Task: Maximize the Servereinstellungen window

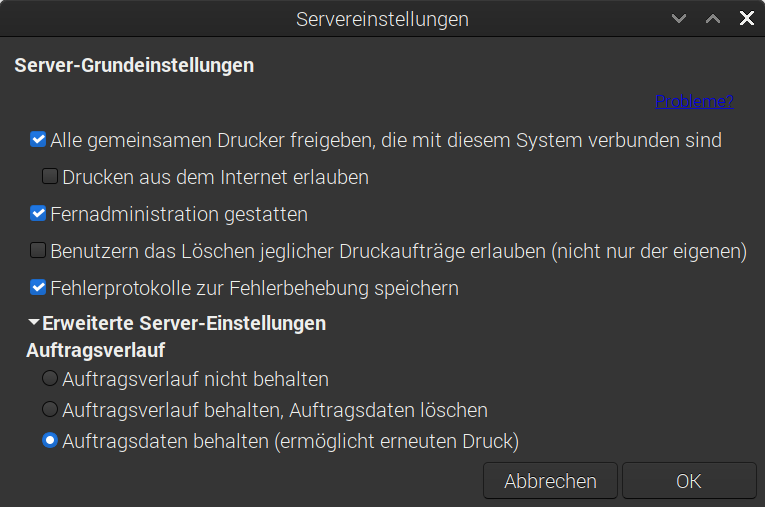Action: [713, 19]
